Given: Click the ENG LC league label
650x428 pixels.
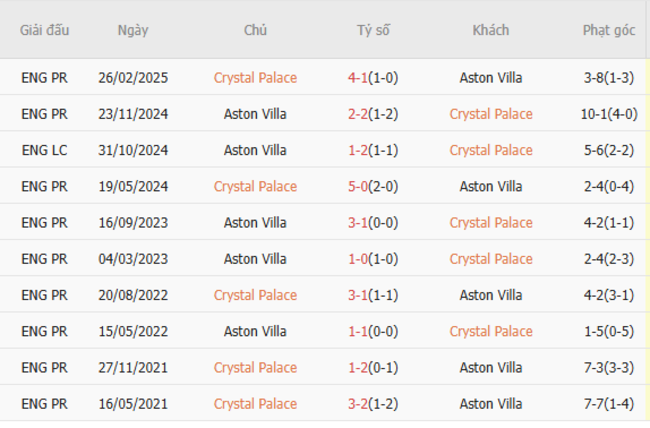Looking at the screenshot, I should [44, 150].
